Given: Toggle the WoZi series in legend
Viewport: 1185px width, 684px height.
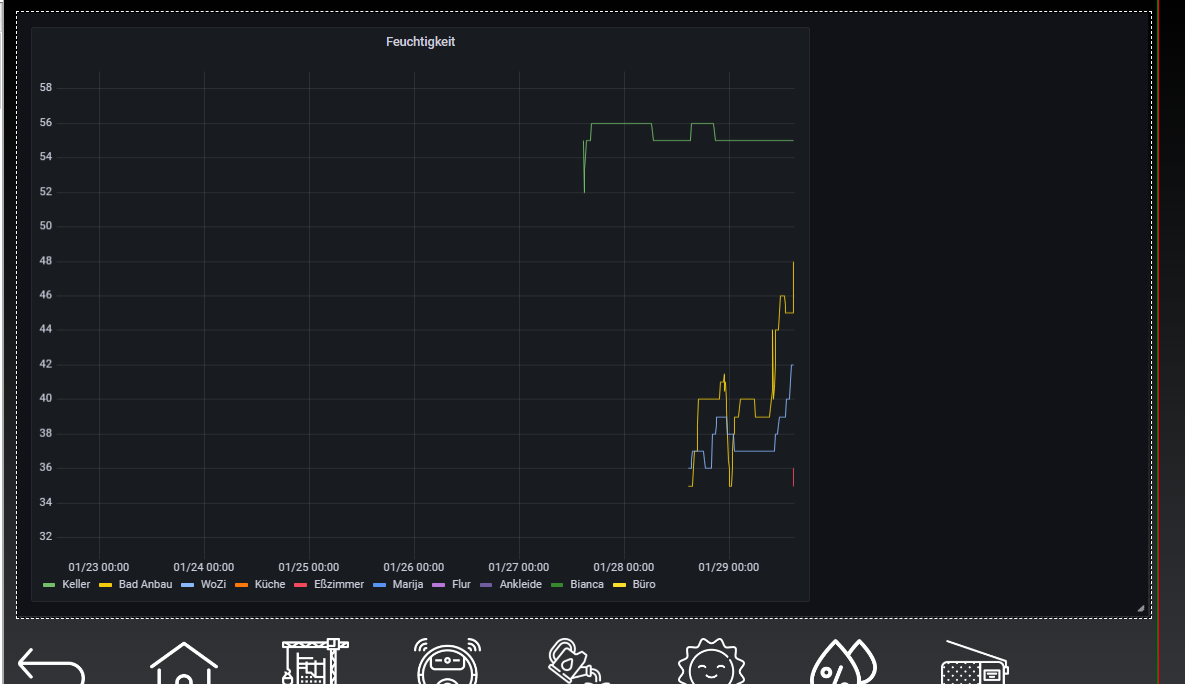Looking at the screenshot, I should pos(213,585).
